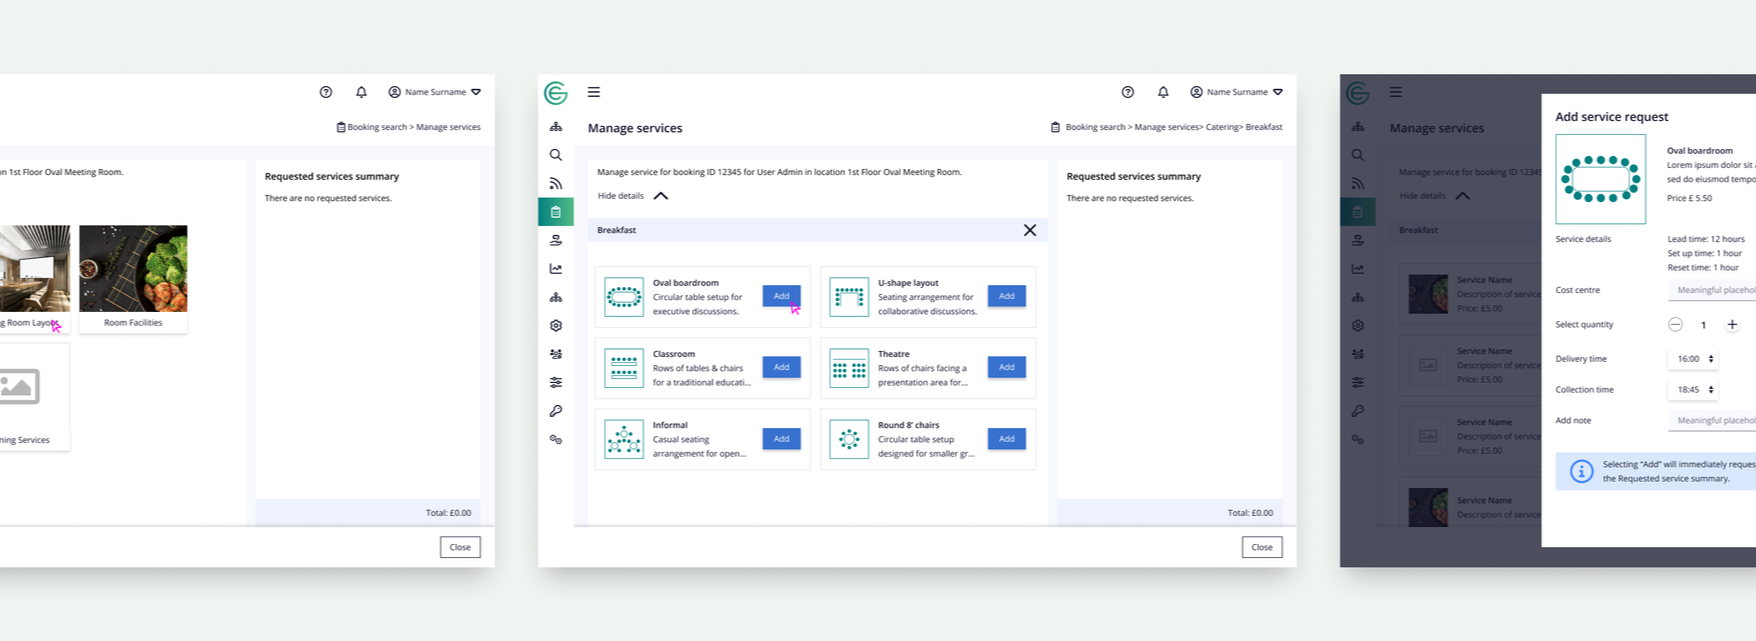1756x641 pixels.
Task: Click the Cost centre input field
Action: pos(1712,290)
